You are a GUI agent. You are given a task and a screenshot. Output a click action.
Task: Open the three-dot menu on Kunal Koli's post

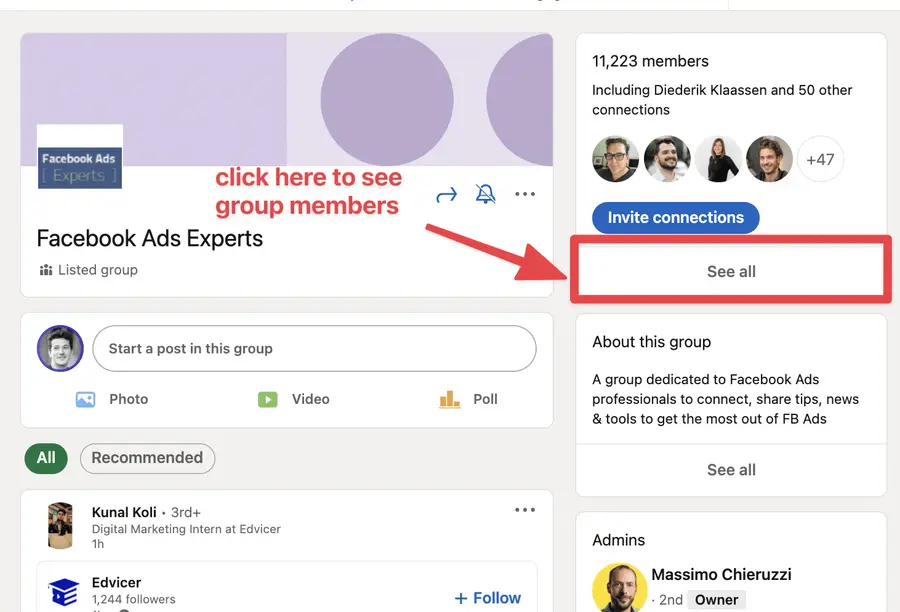525,509
